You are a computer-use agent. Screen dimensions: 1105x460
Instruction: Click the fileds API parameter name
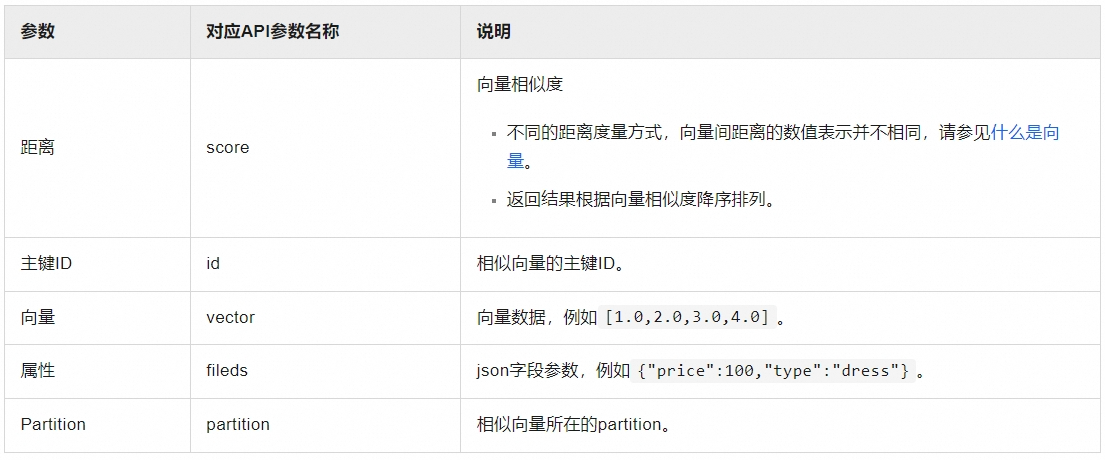click(227, 370)
